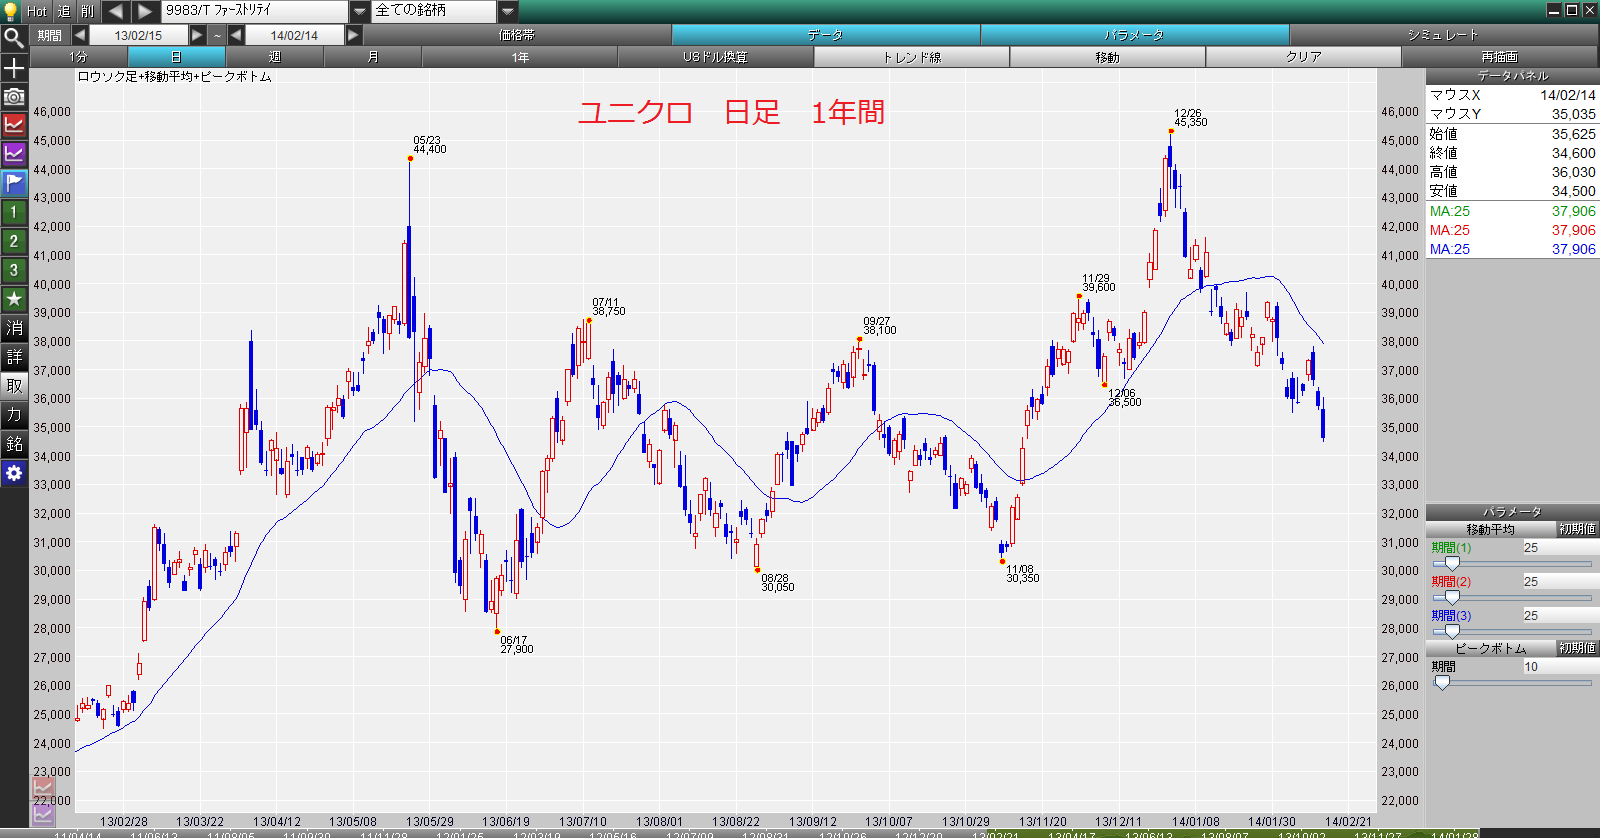Open settings with the gear icon
The height and width of the screenshot is (838, 1608).
(14, 473)
